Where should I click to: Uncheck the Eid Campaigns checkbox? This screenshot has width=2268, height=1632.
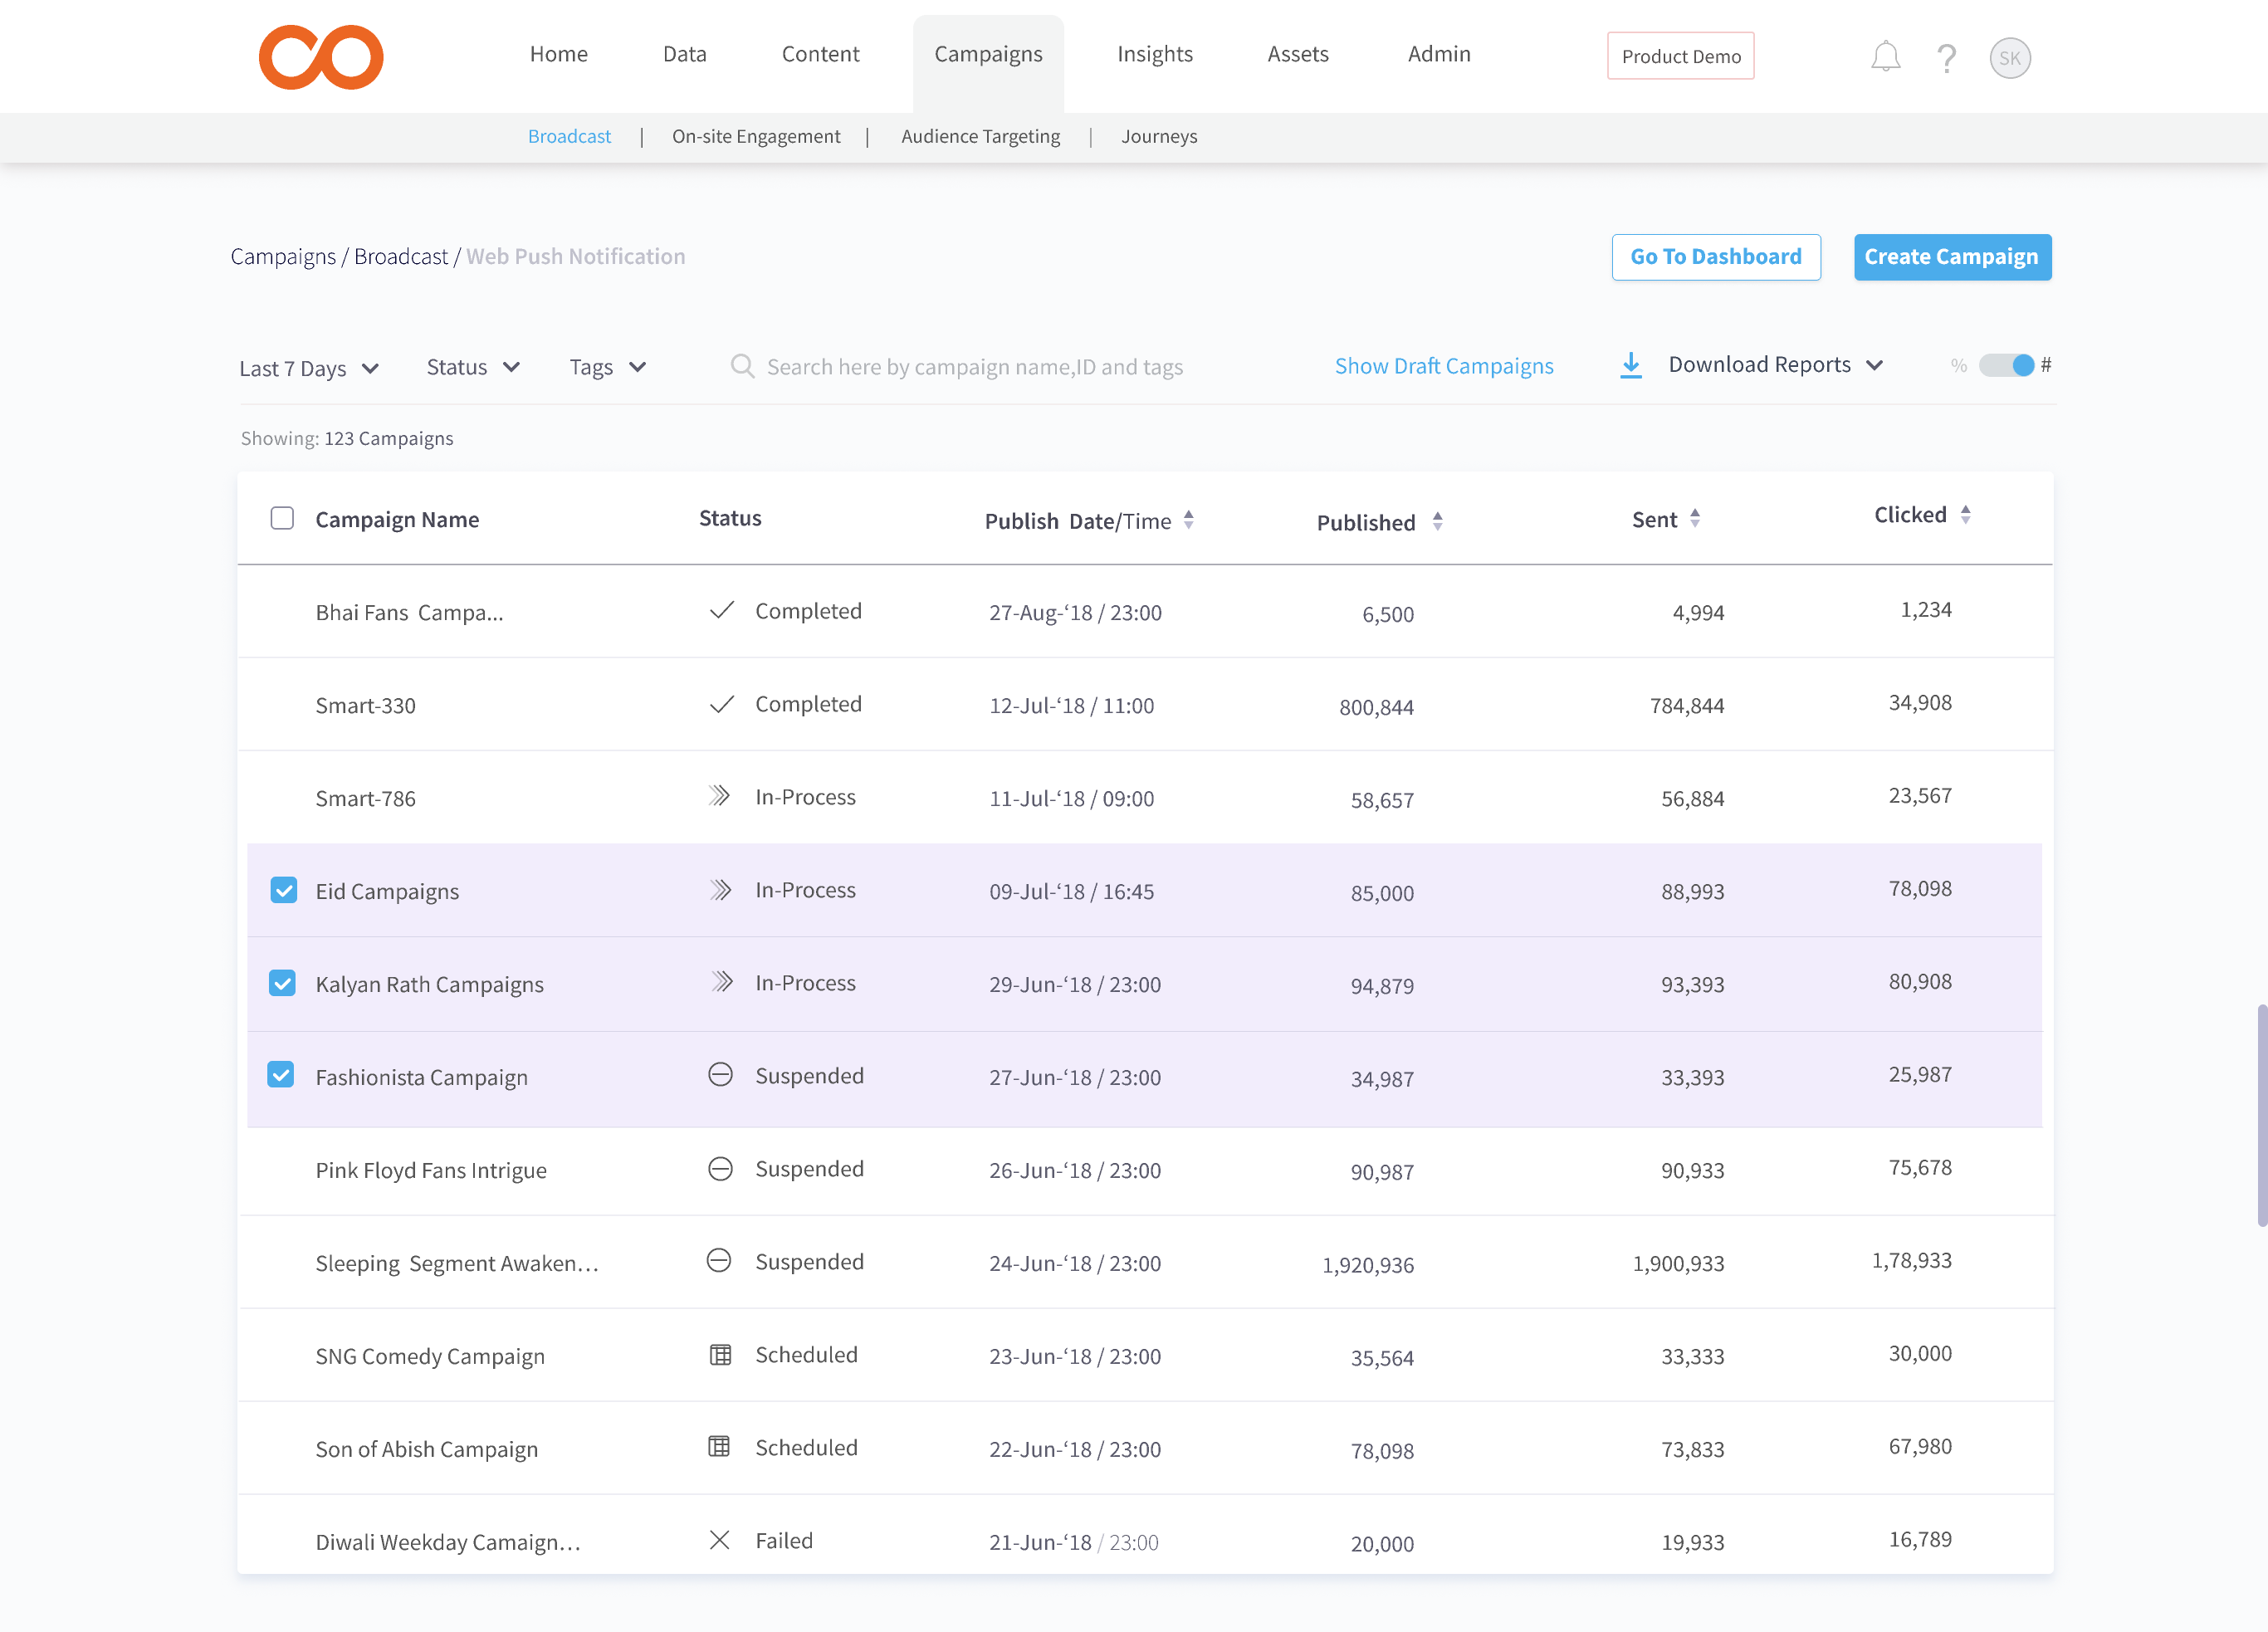tap(284, 890)
